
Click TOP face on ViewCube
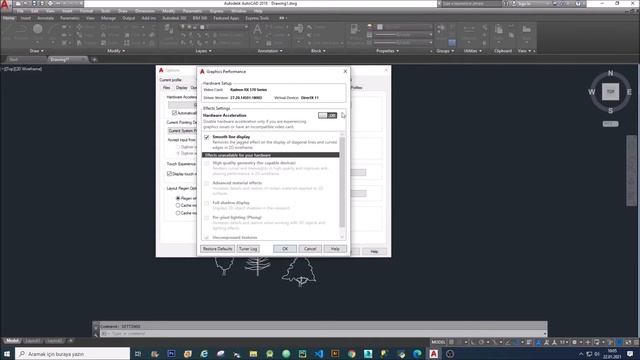pos(610,92)
